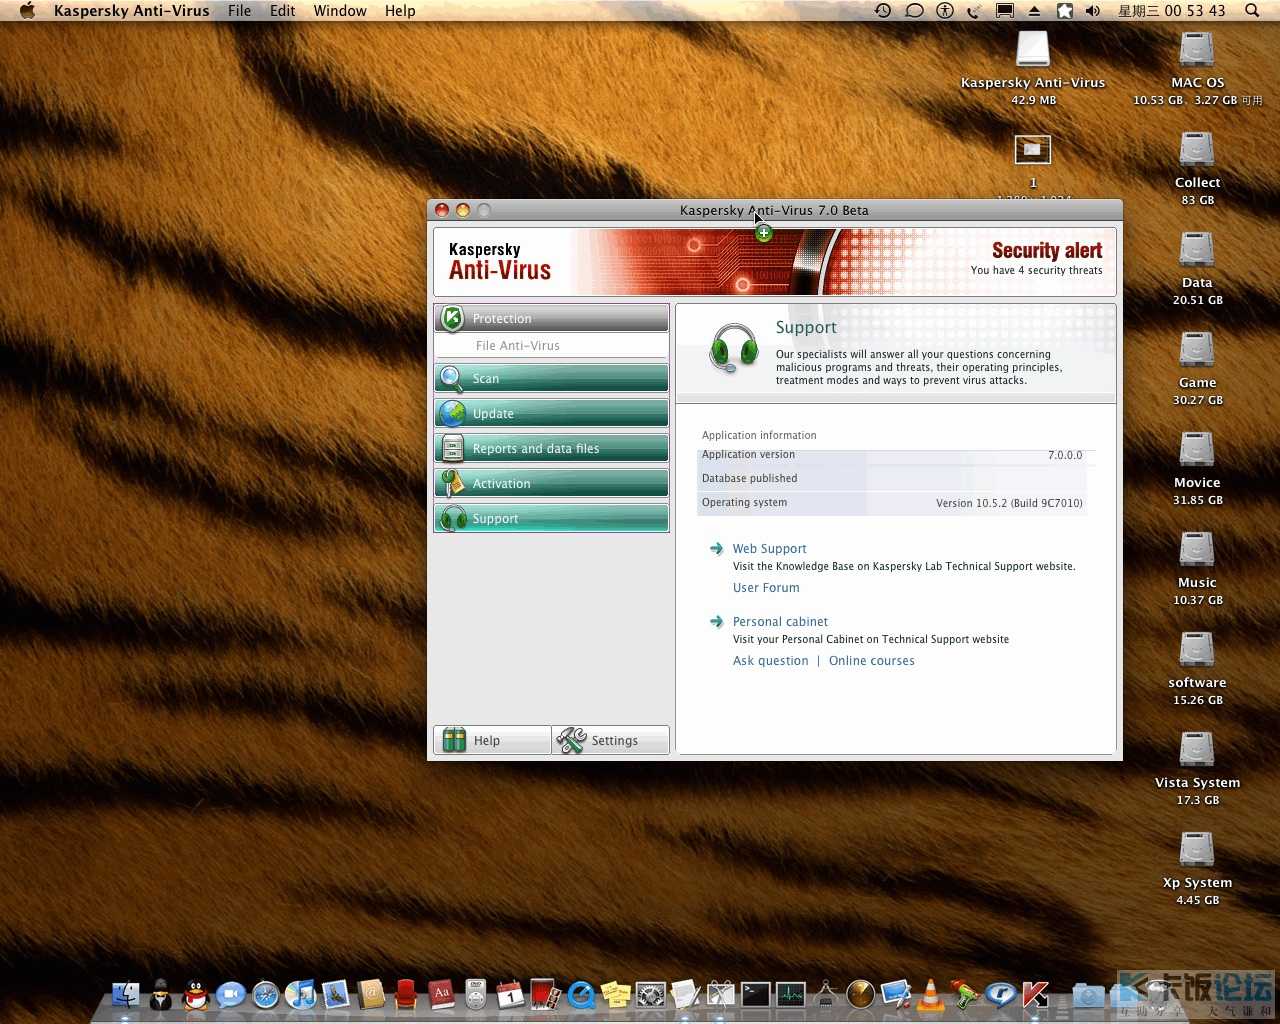
Task: Open Finder from the dock
Action: [126, 994]
